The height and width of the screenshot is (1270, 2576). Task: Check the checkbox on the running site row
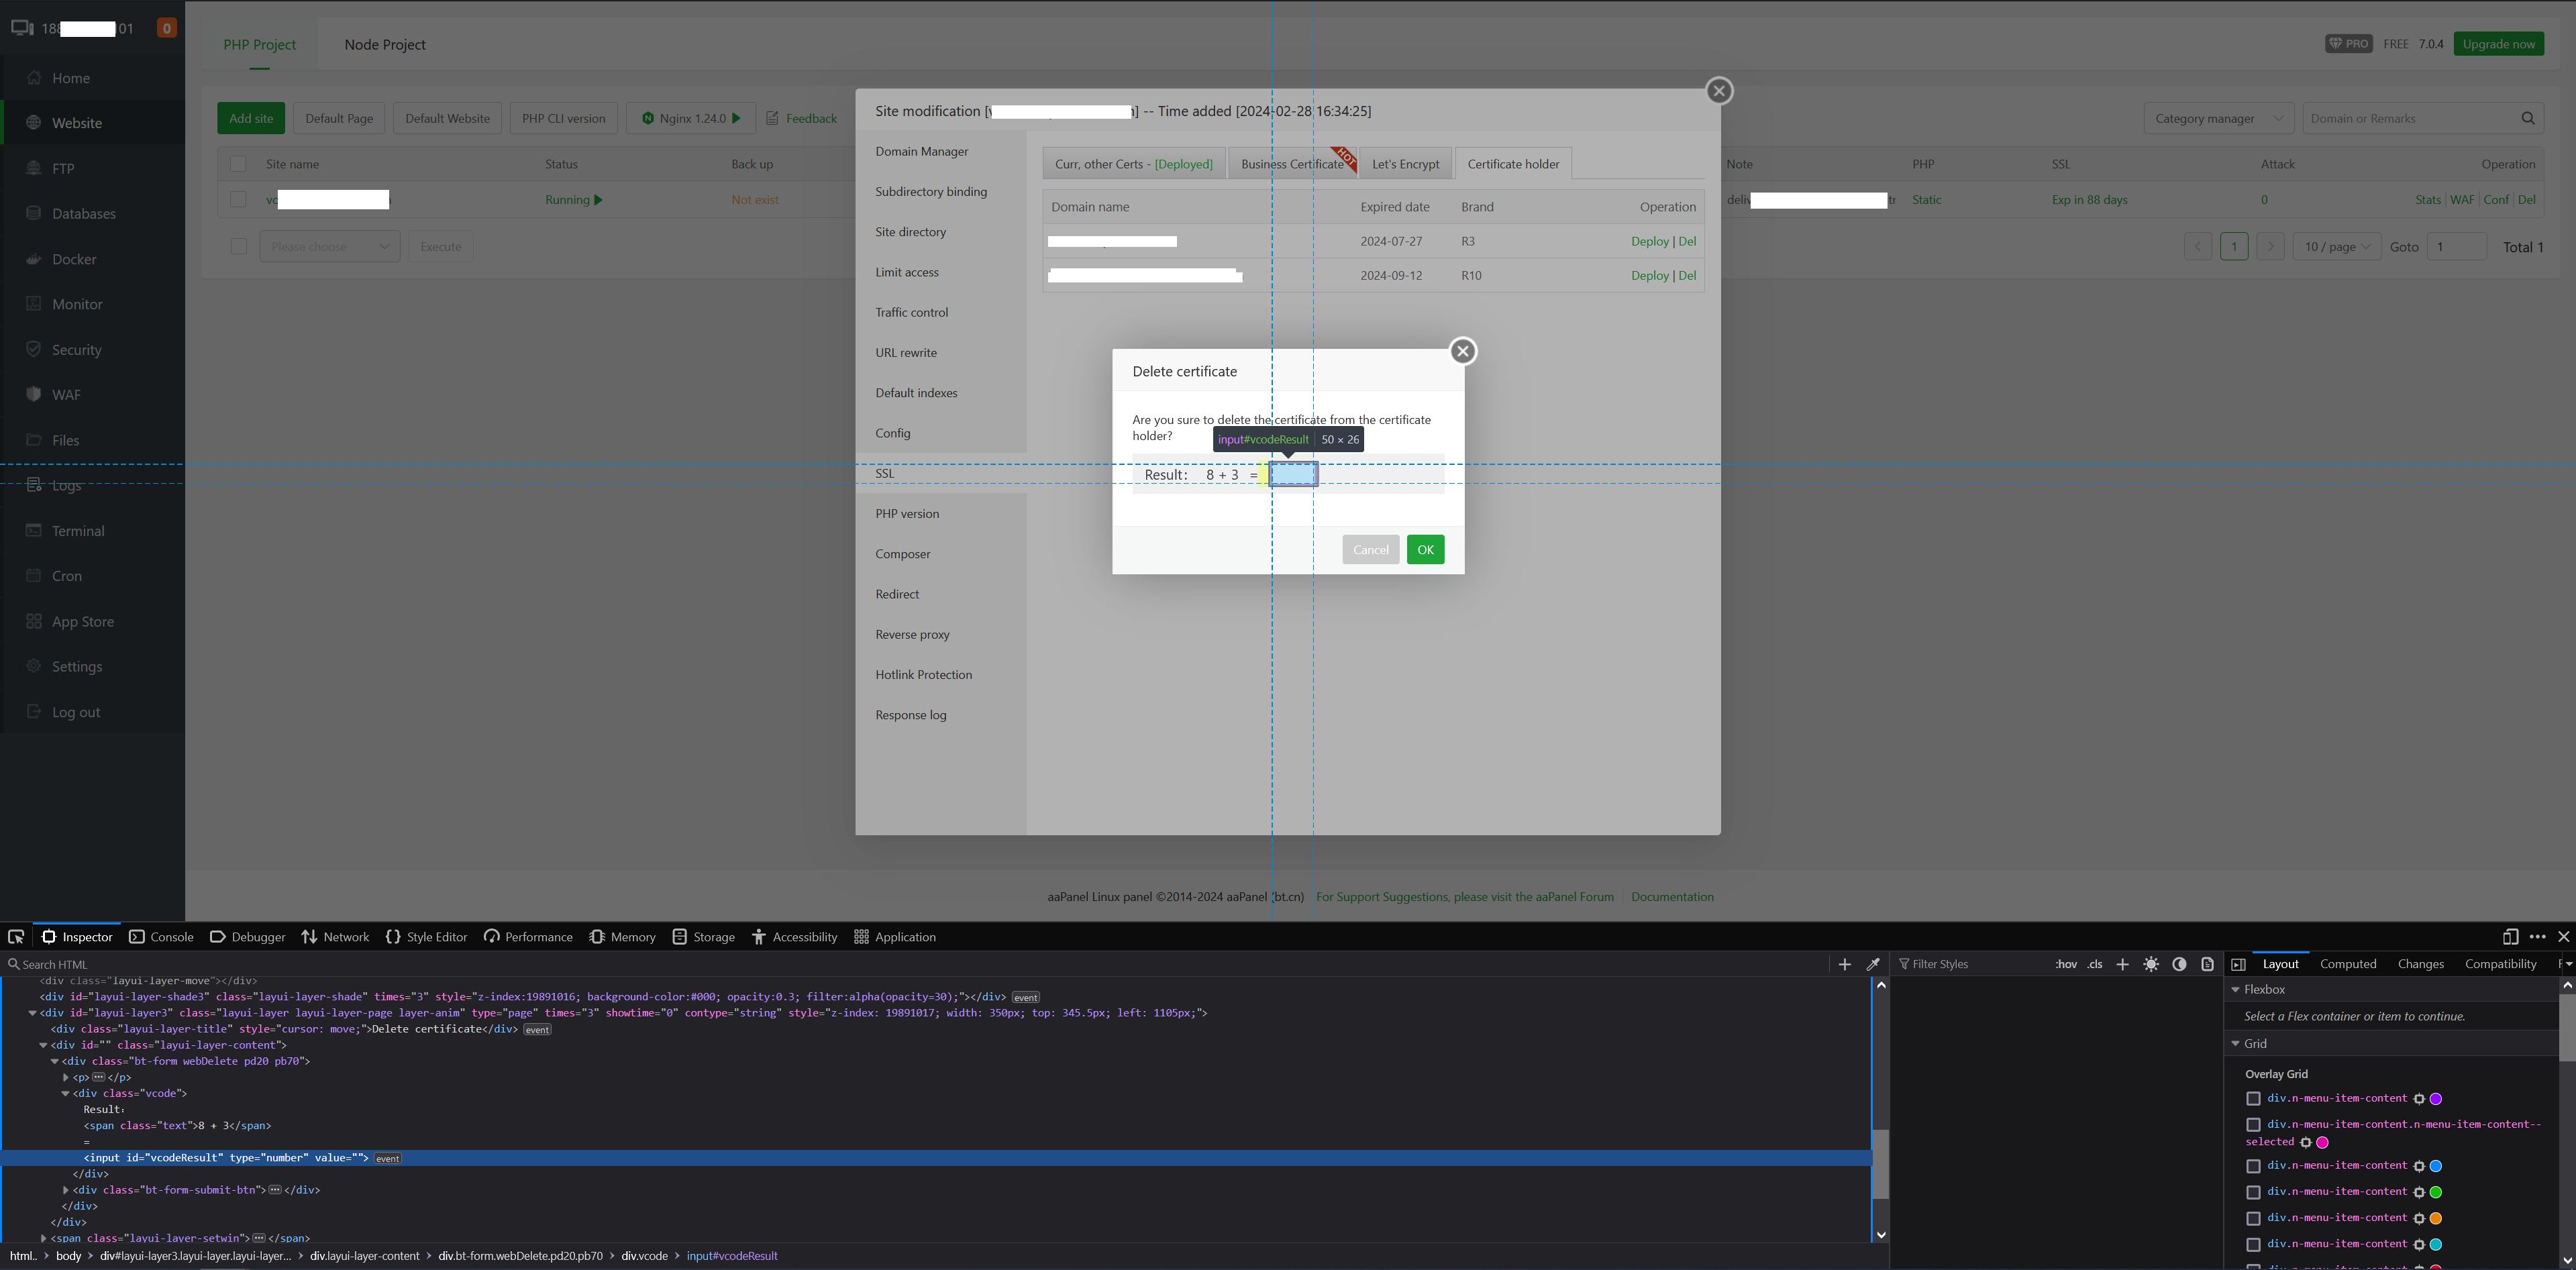(238, 199)
